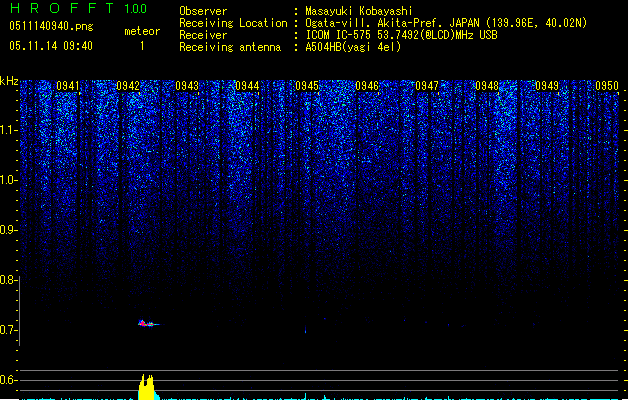
Task: Click the kHz axis unit label
Action: pos(9,81)
